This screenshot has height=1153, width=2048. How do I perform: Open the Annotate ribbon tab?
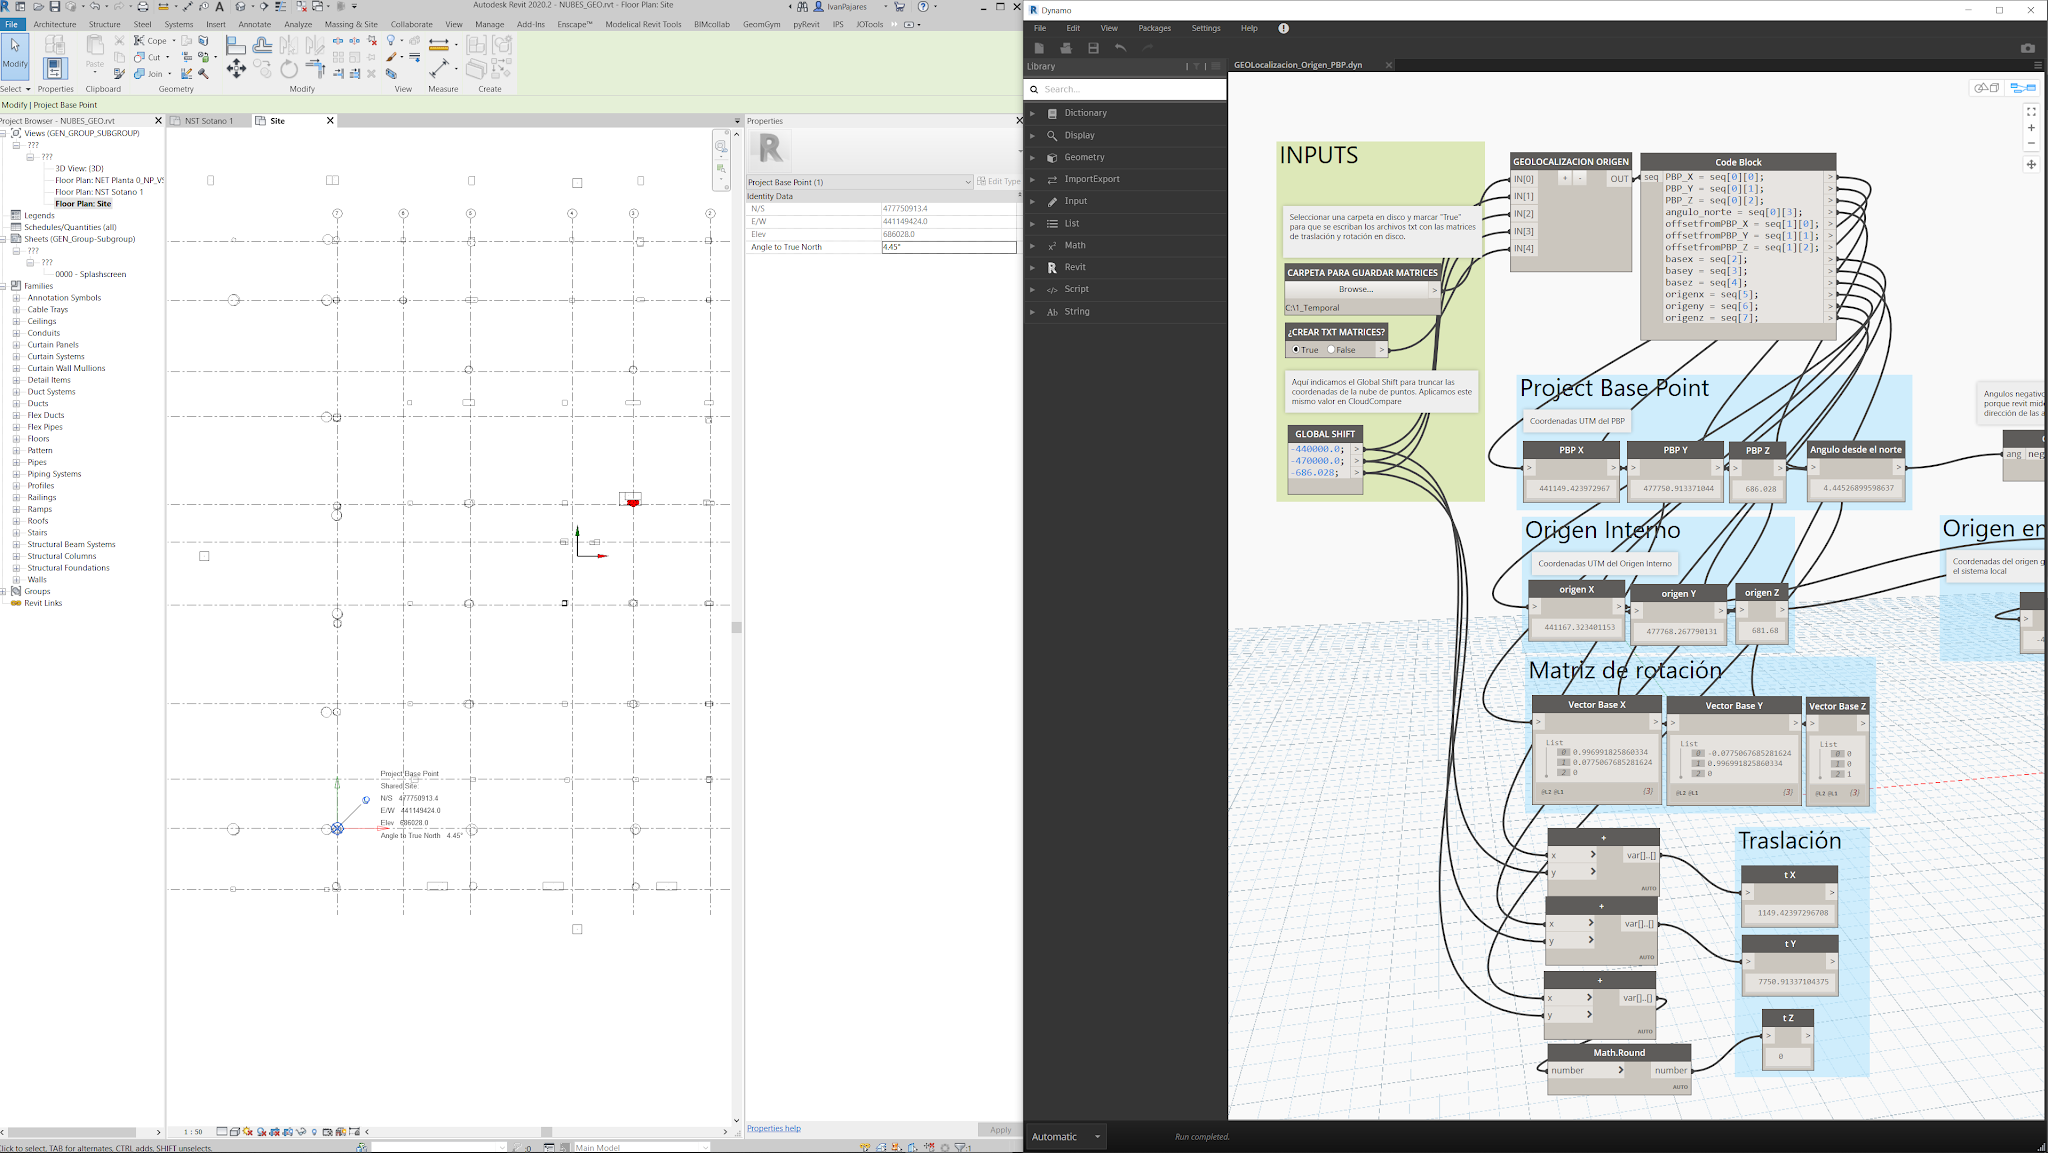pos(255,24)
